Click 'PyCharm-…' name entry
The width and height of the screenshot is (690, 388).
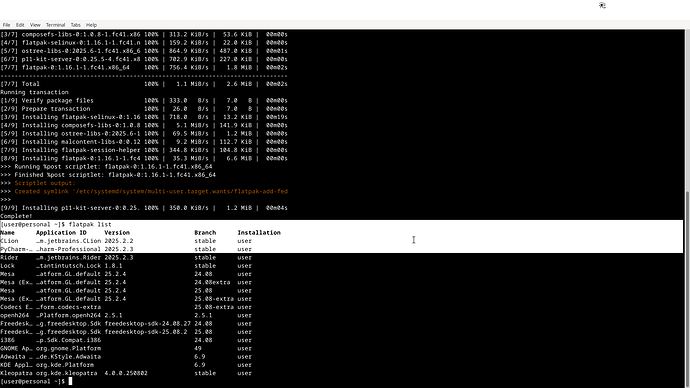[16, 249]
